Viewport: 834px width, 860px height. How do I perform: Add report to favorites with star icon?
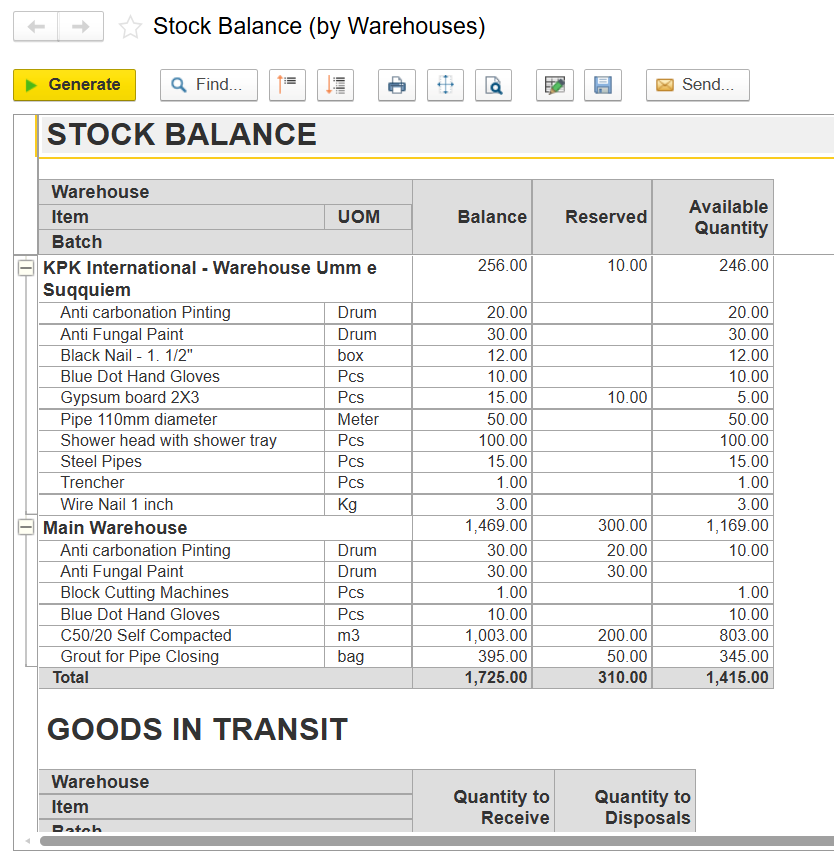pos(130,27)
